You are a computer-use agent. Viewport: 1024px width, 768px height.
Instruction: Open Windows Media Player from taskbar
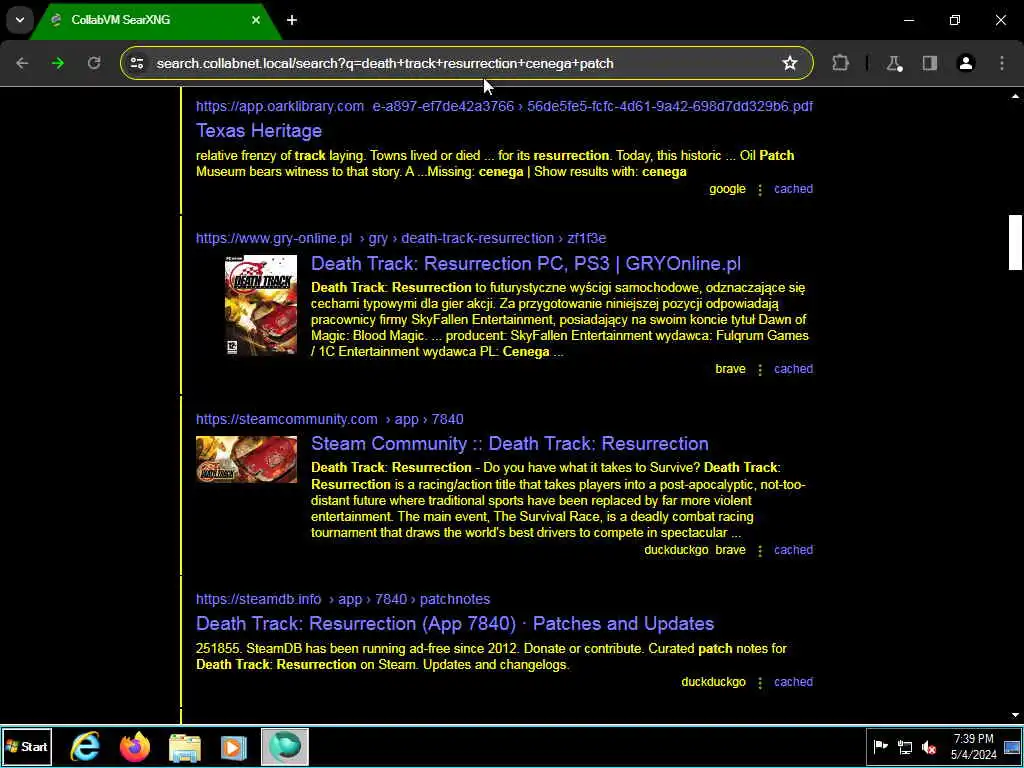(234, 746)
